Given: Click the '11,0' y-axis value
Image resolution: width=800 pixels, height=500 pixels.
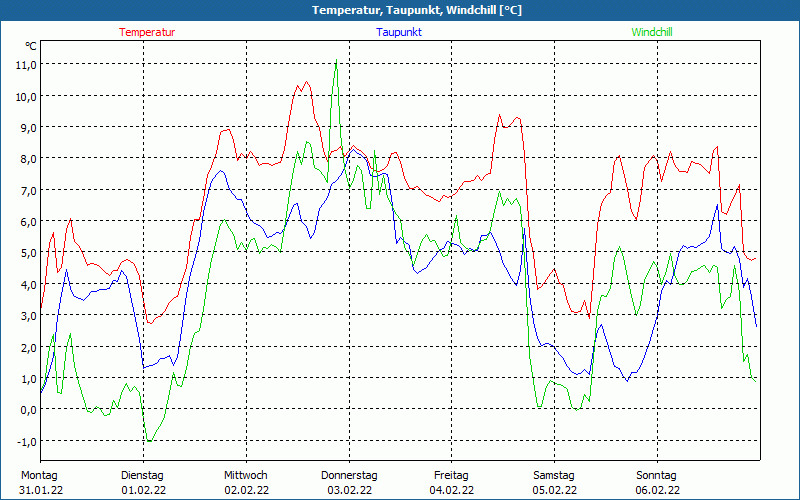Looking at the screenshot, I should [27, 65].
